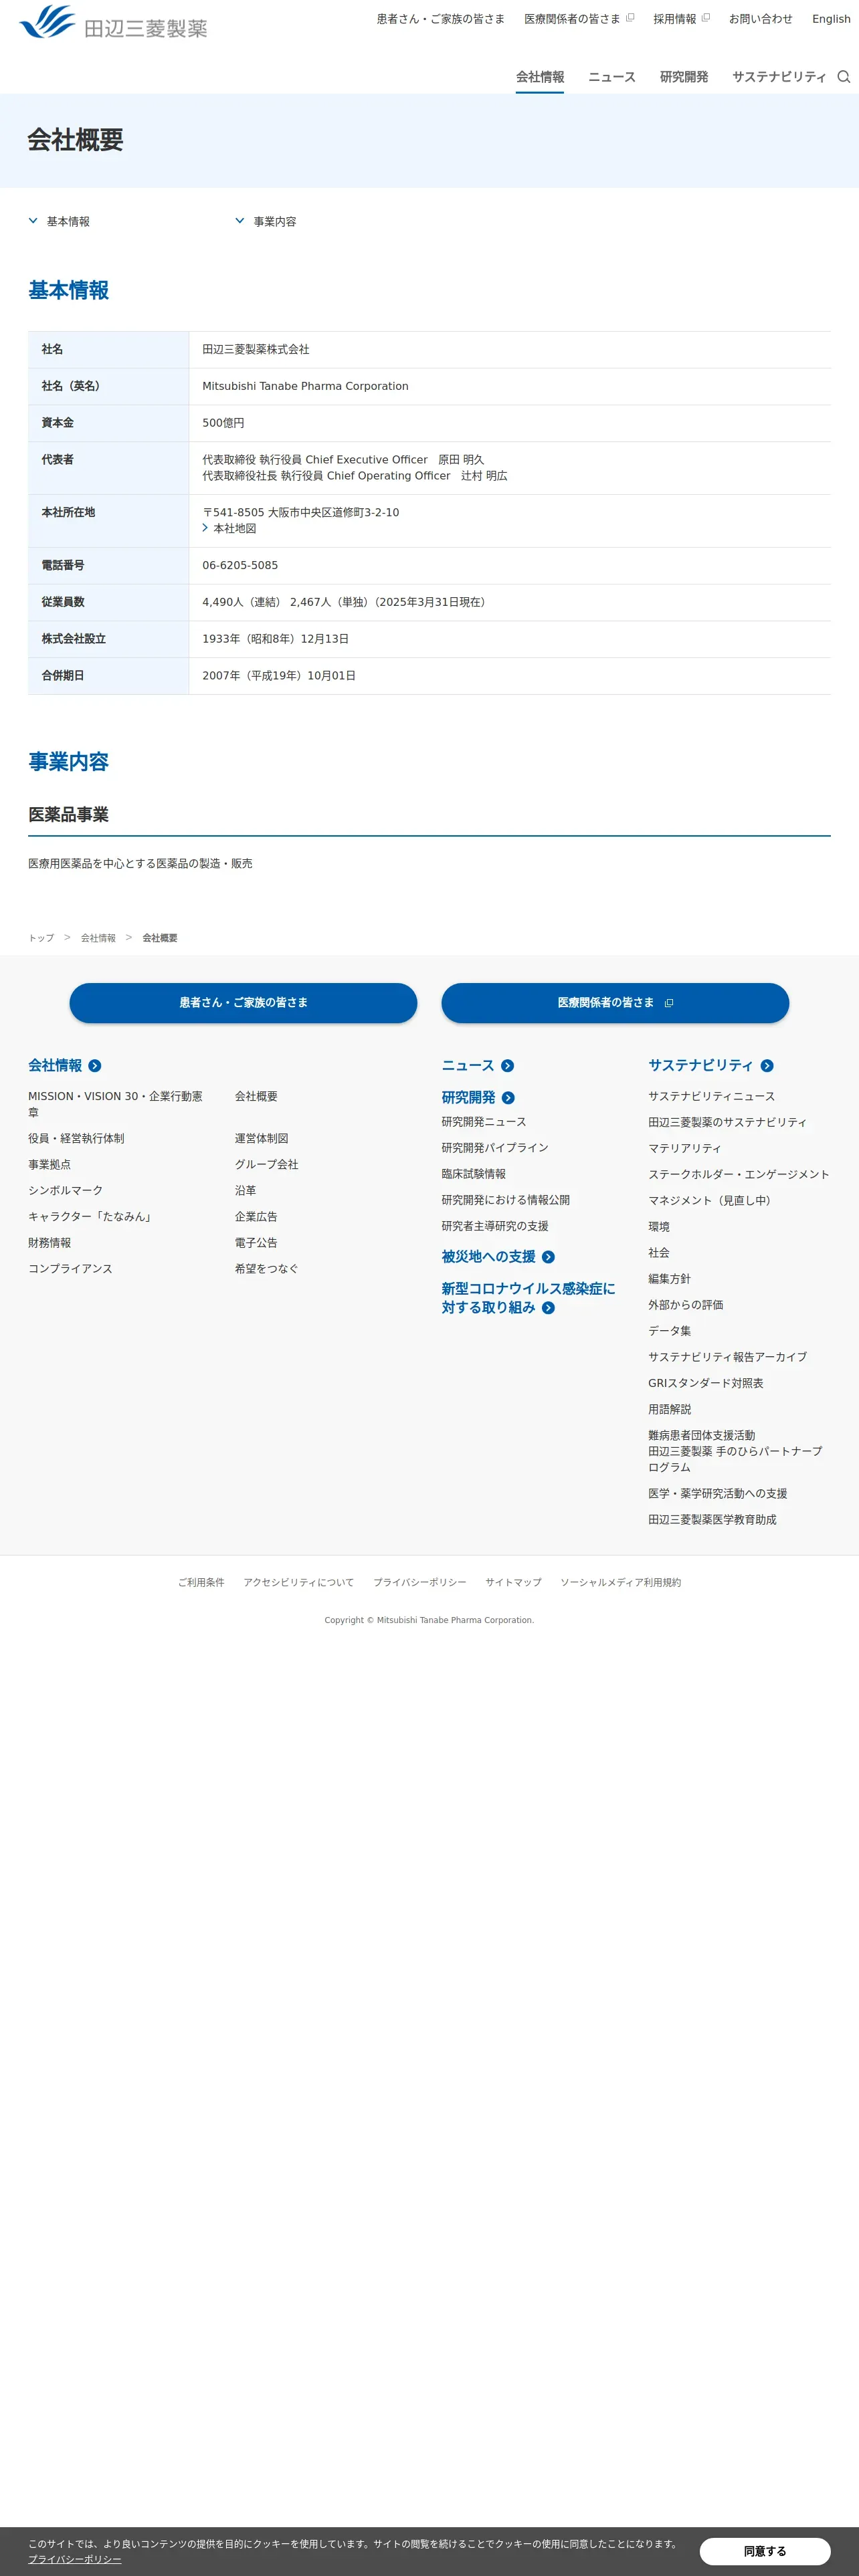Click the arrow icon beside footer サステナビリティ

(x=767, y=1066)
